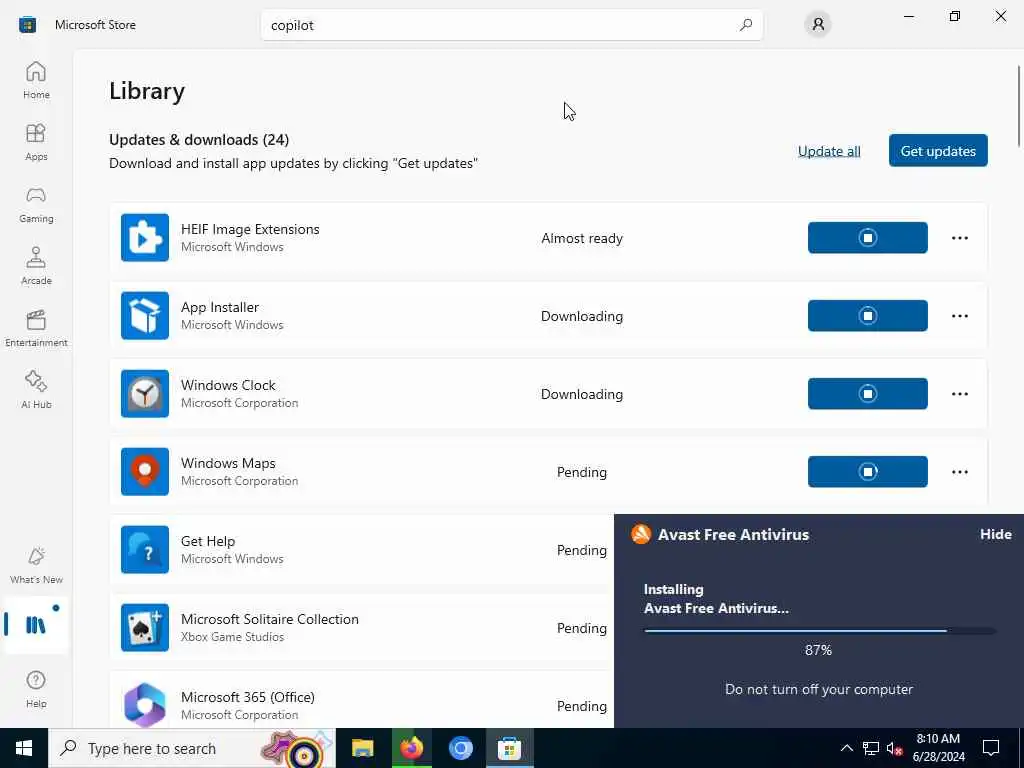Image resolution: width=1024 pixels, height=768 pixels.
Task: Open Firefox from the taskbar
Action: 411,748
